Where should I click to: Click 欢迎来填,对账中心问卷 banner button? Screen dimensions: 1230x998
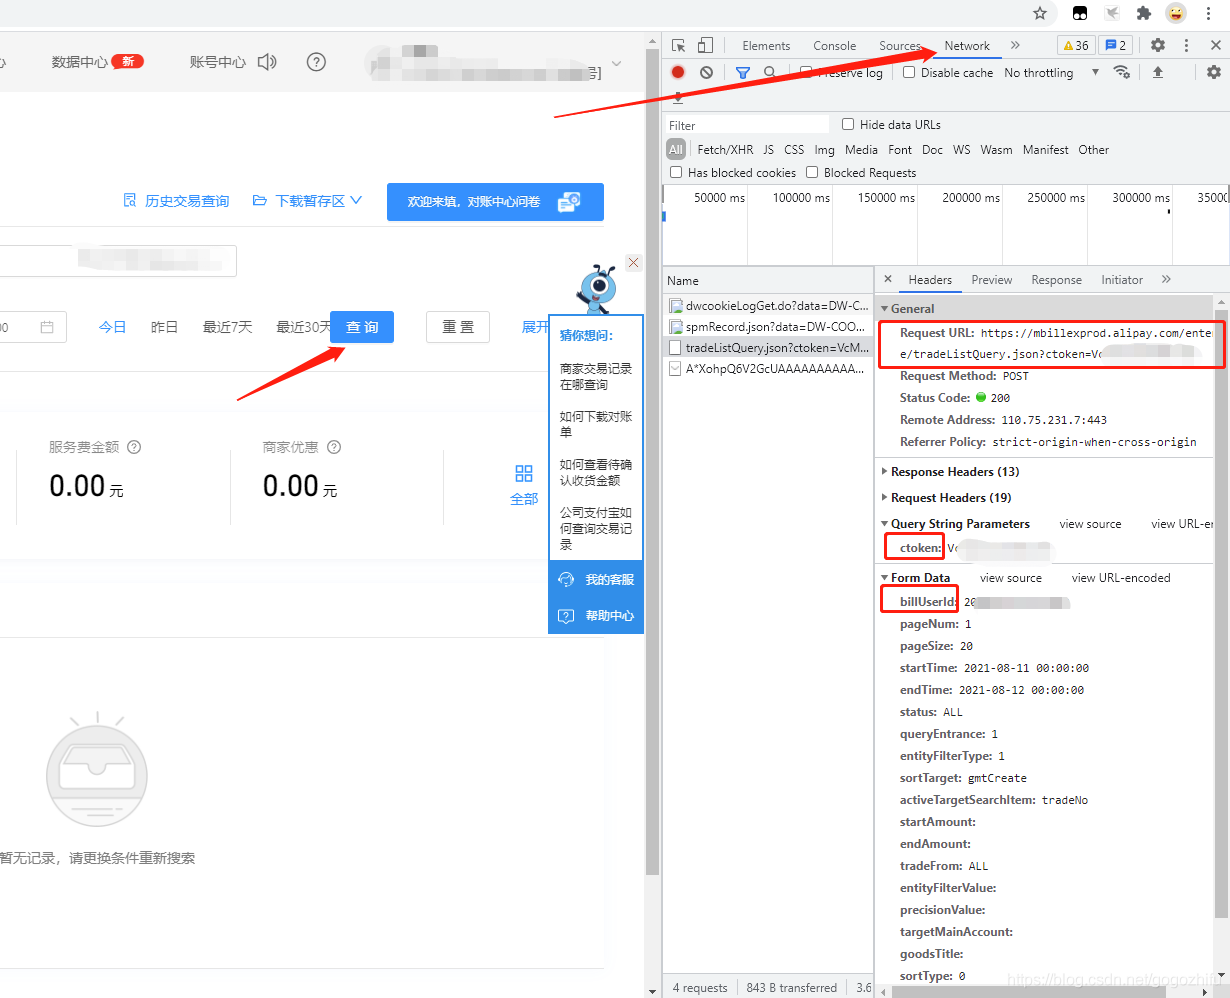tap(495, 201)
